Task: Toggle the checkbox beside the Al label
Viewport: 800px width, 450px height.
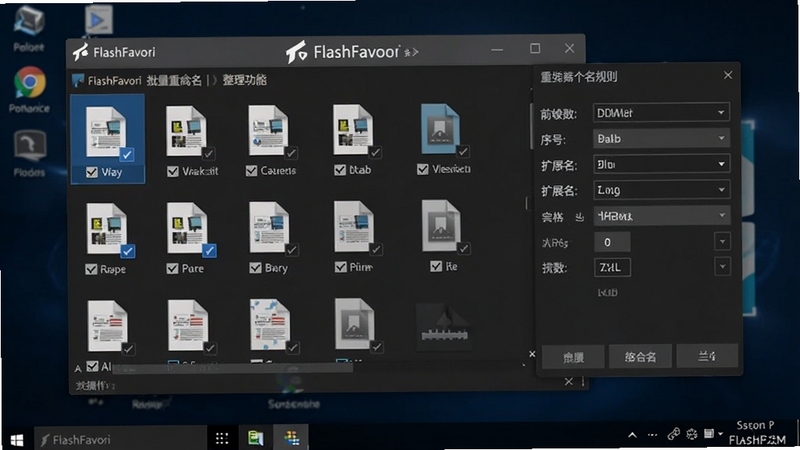Action: [x=92, y=366]
